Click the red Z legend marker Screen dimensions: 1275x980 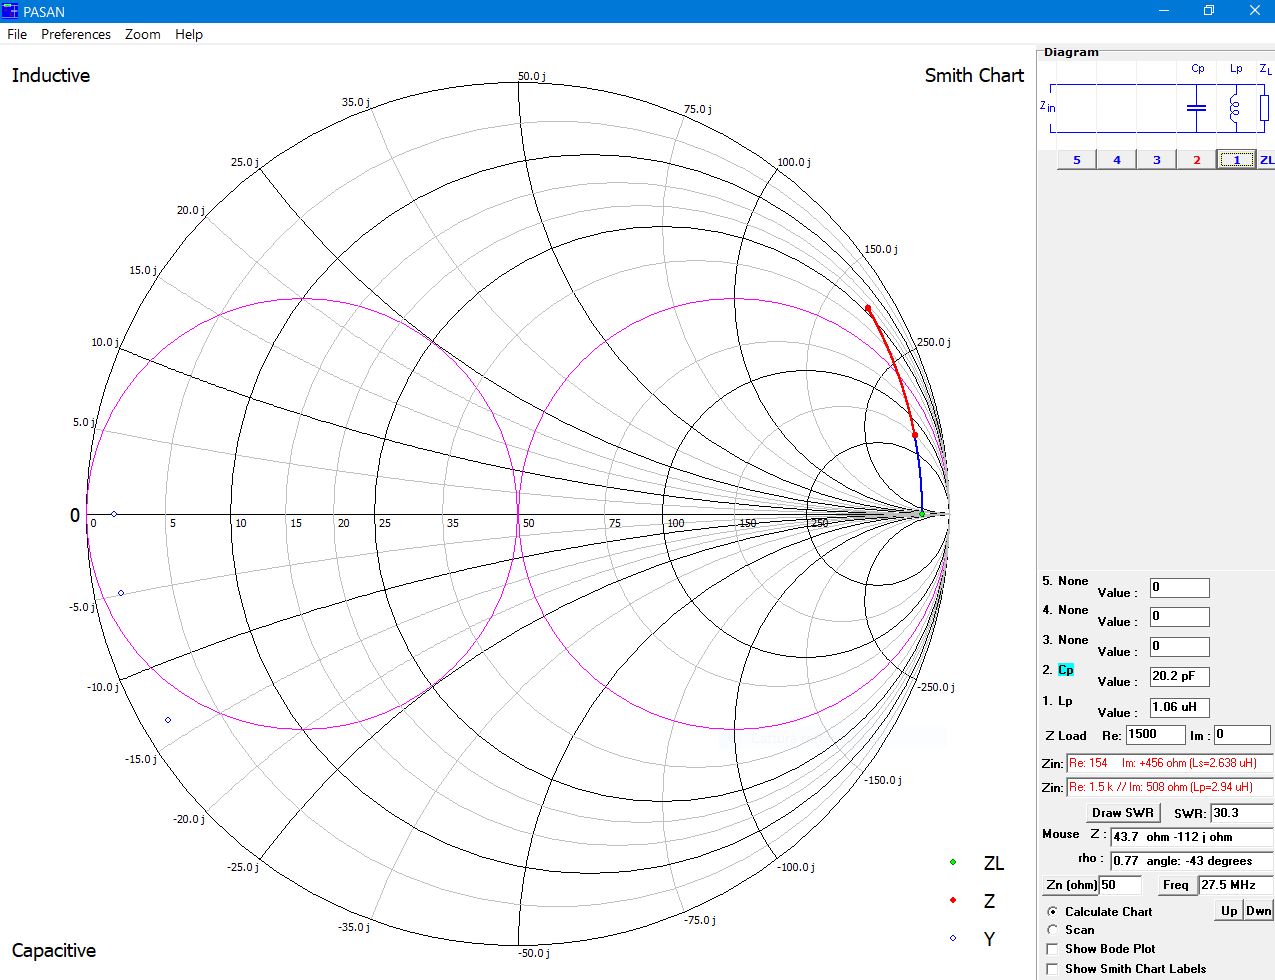953,900
